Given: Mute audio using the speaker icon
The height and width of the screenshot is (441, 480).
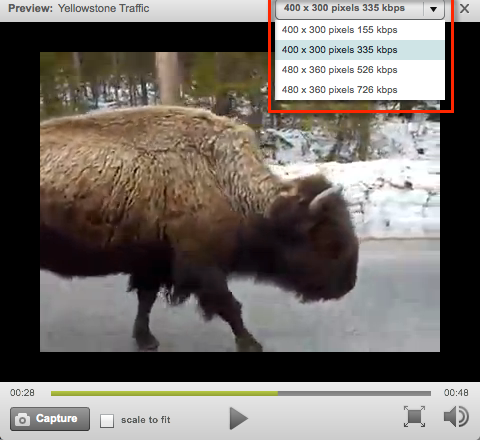Looking at the screenshot, I should click(x=456, y=416).
